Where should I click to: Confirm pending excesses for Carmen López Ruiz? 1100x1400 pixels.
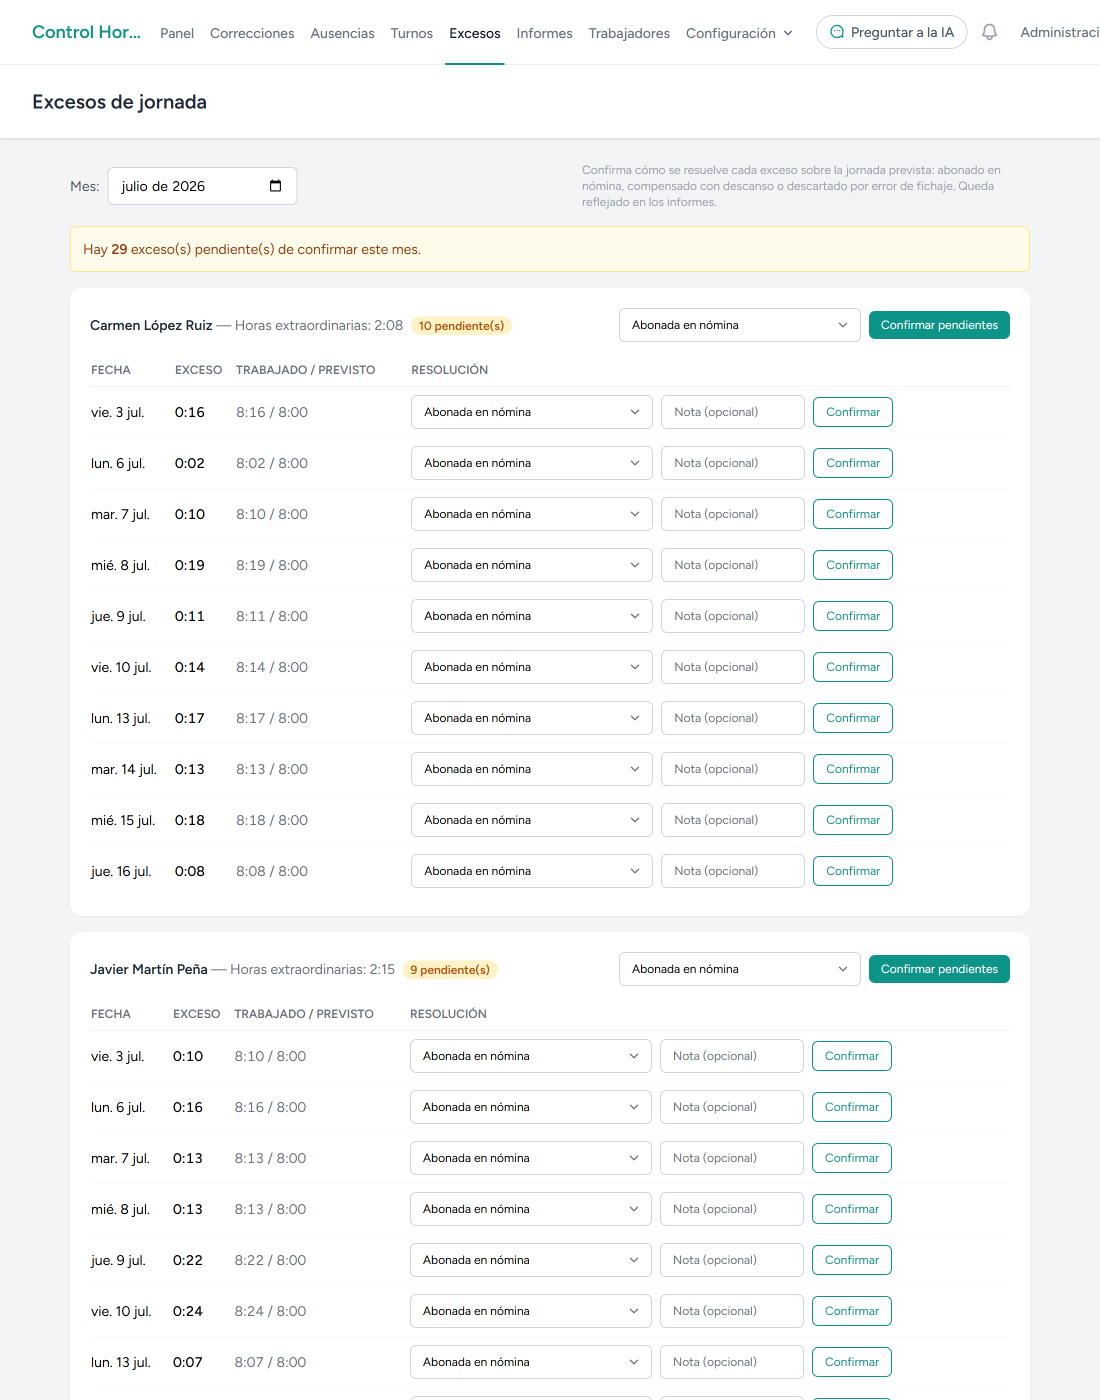[x=939, y=325]
